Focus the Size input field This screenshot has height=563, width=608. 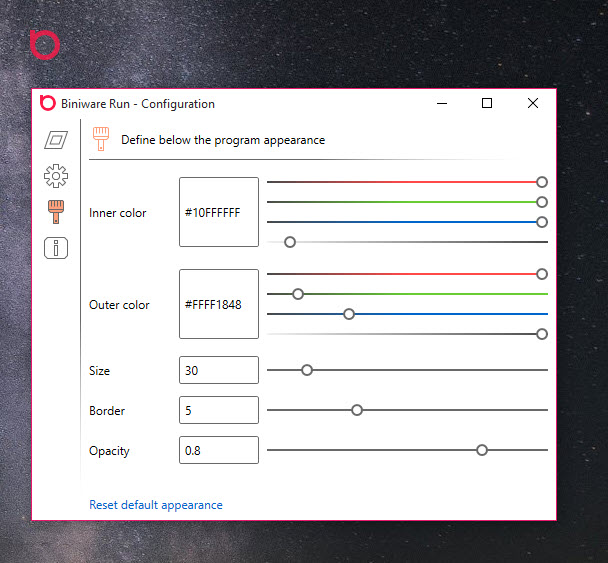219,370
